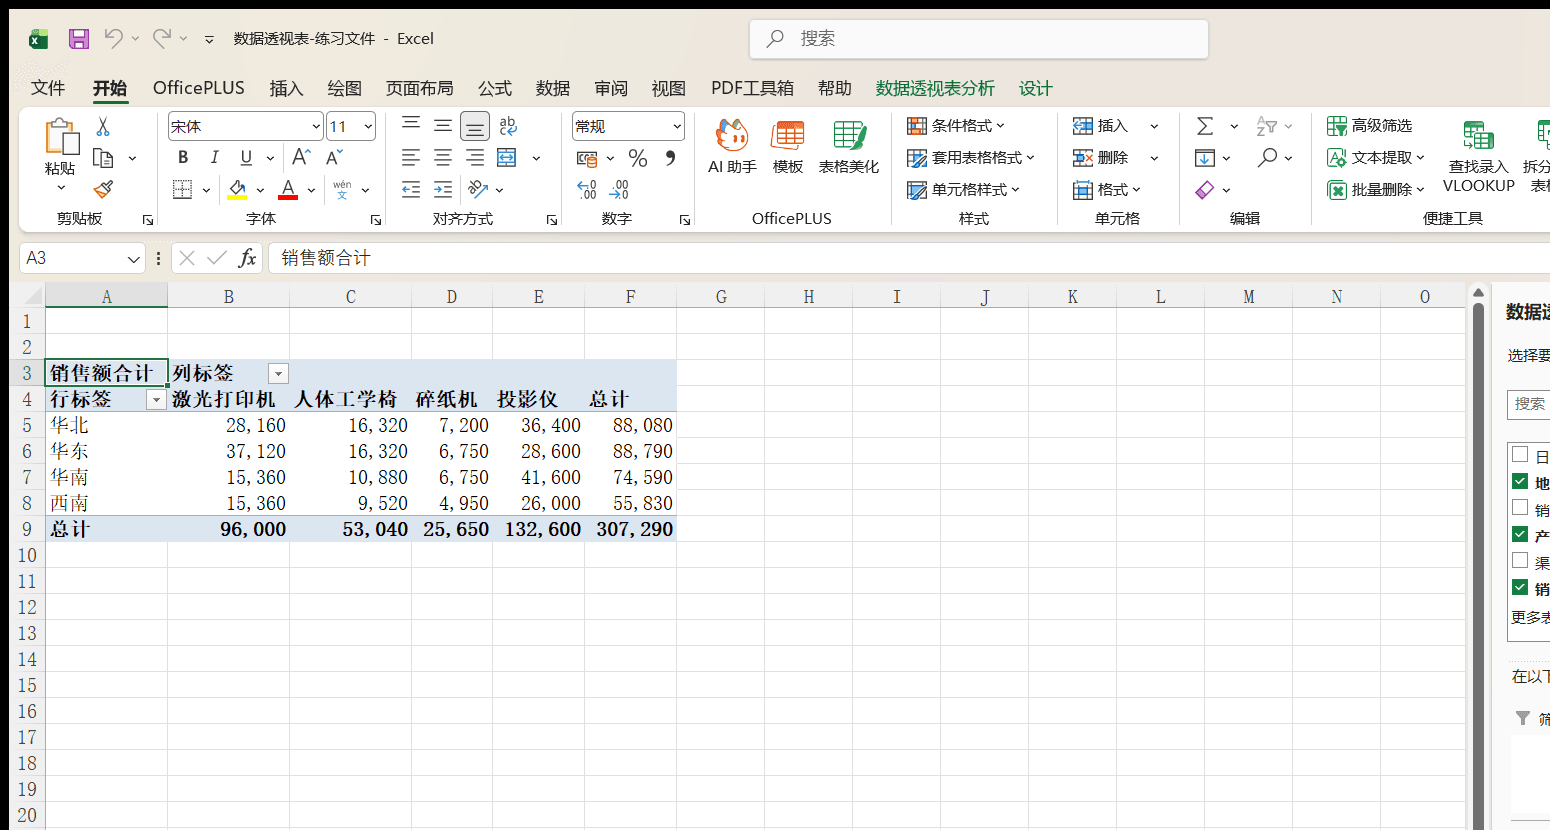This screenshot has width=1550, height=830.
Task: Switch to the 数据透视表分析 tab
Action: 935,88
